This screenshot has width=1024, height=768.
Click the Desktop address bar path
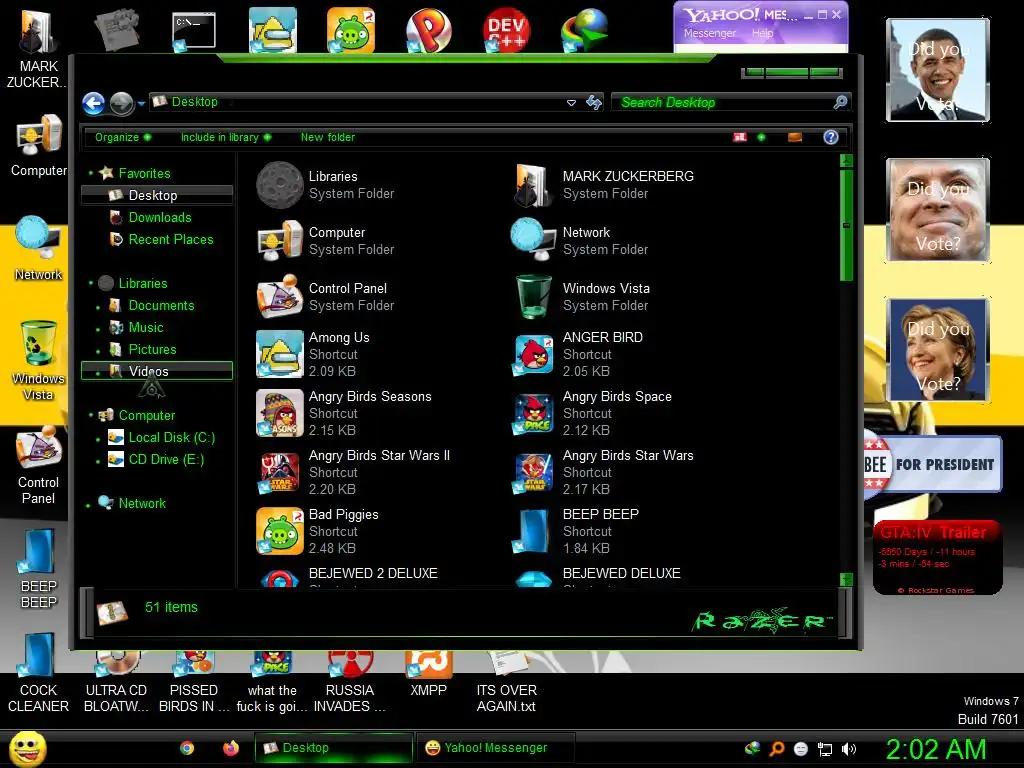[194, 102]
